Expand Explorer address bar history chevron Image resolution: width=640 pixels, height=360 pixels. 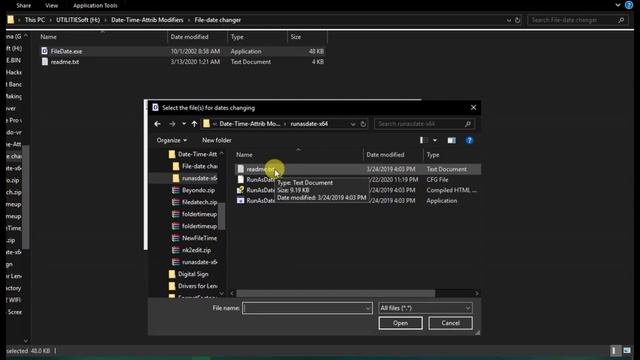(509, 20)
